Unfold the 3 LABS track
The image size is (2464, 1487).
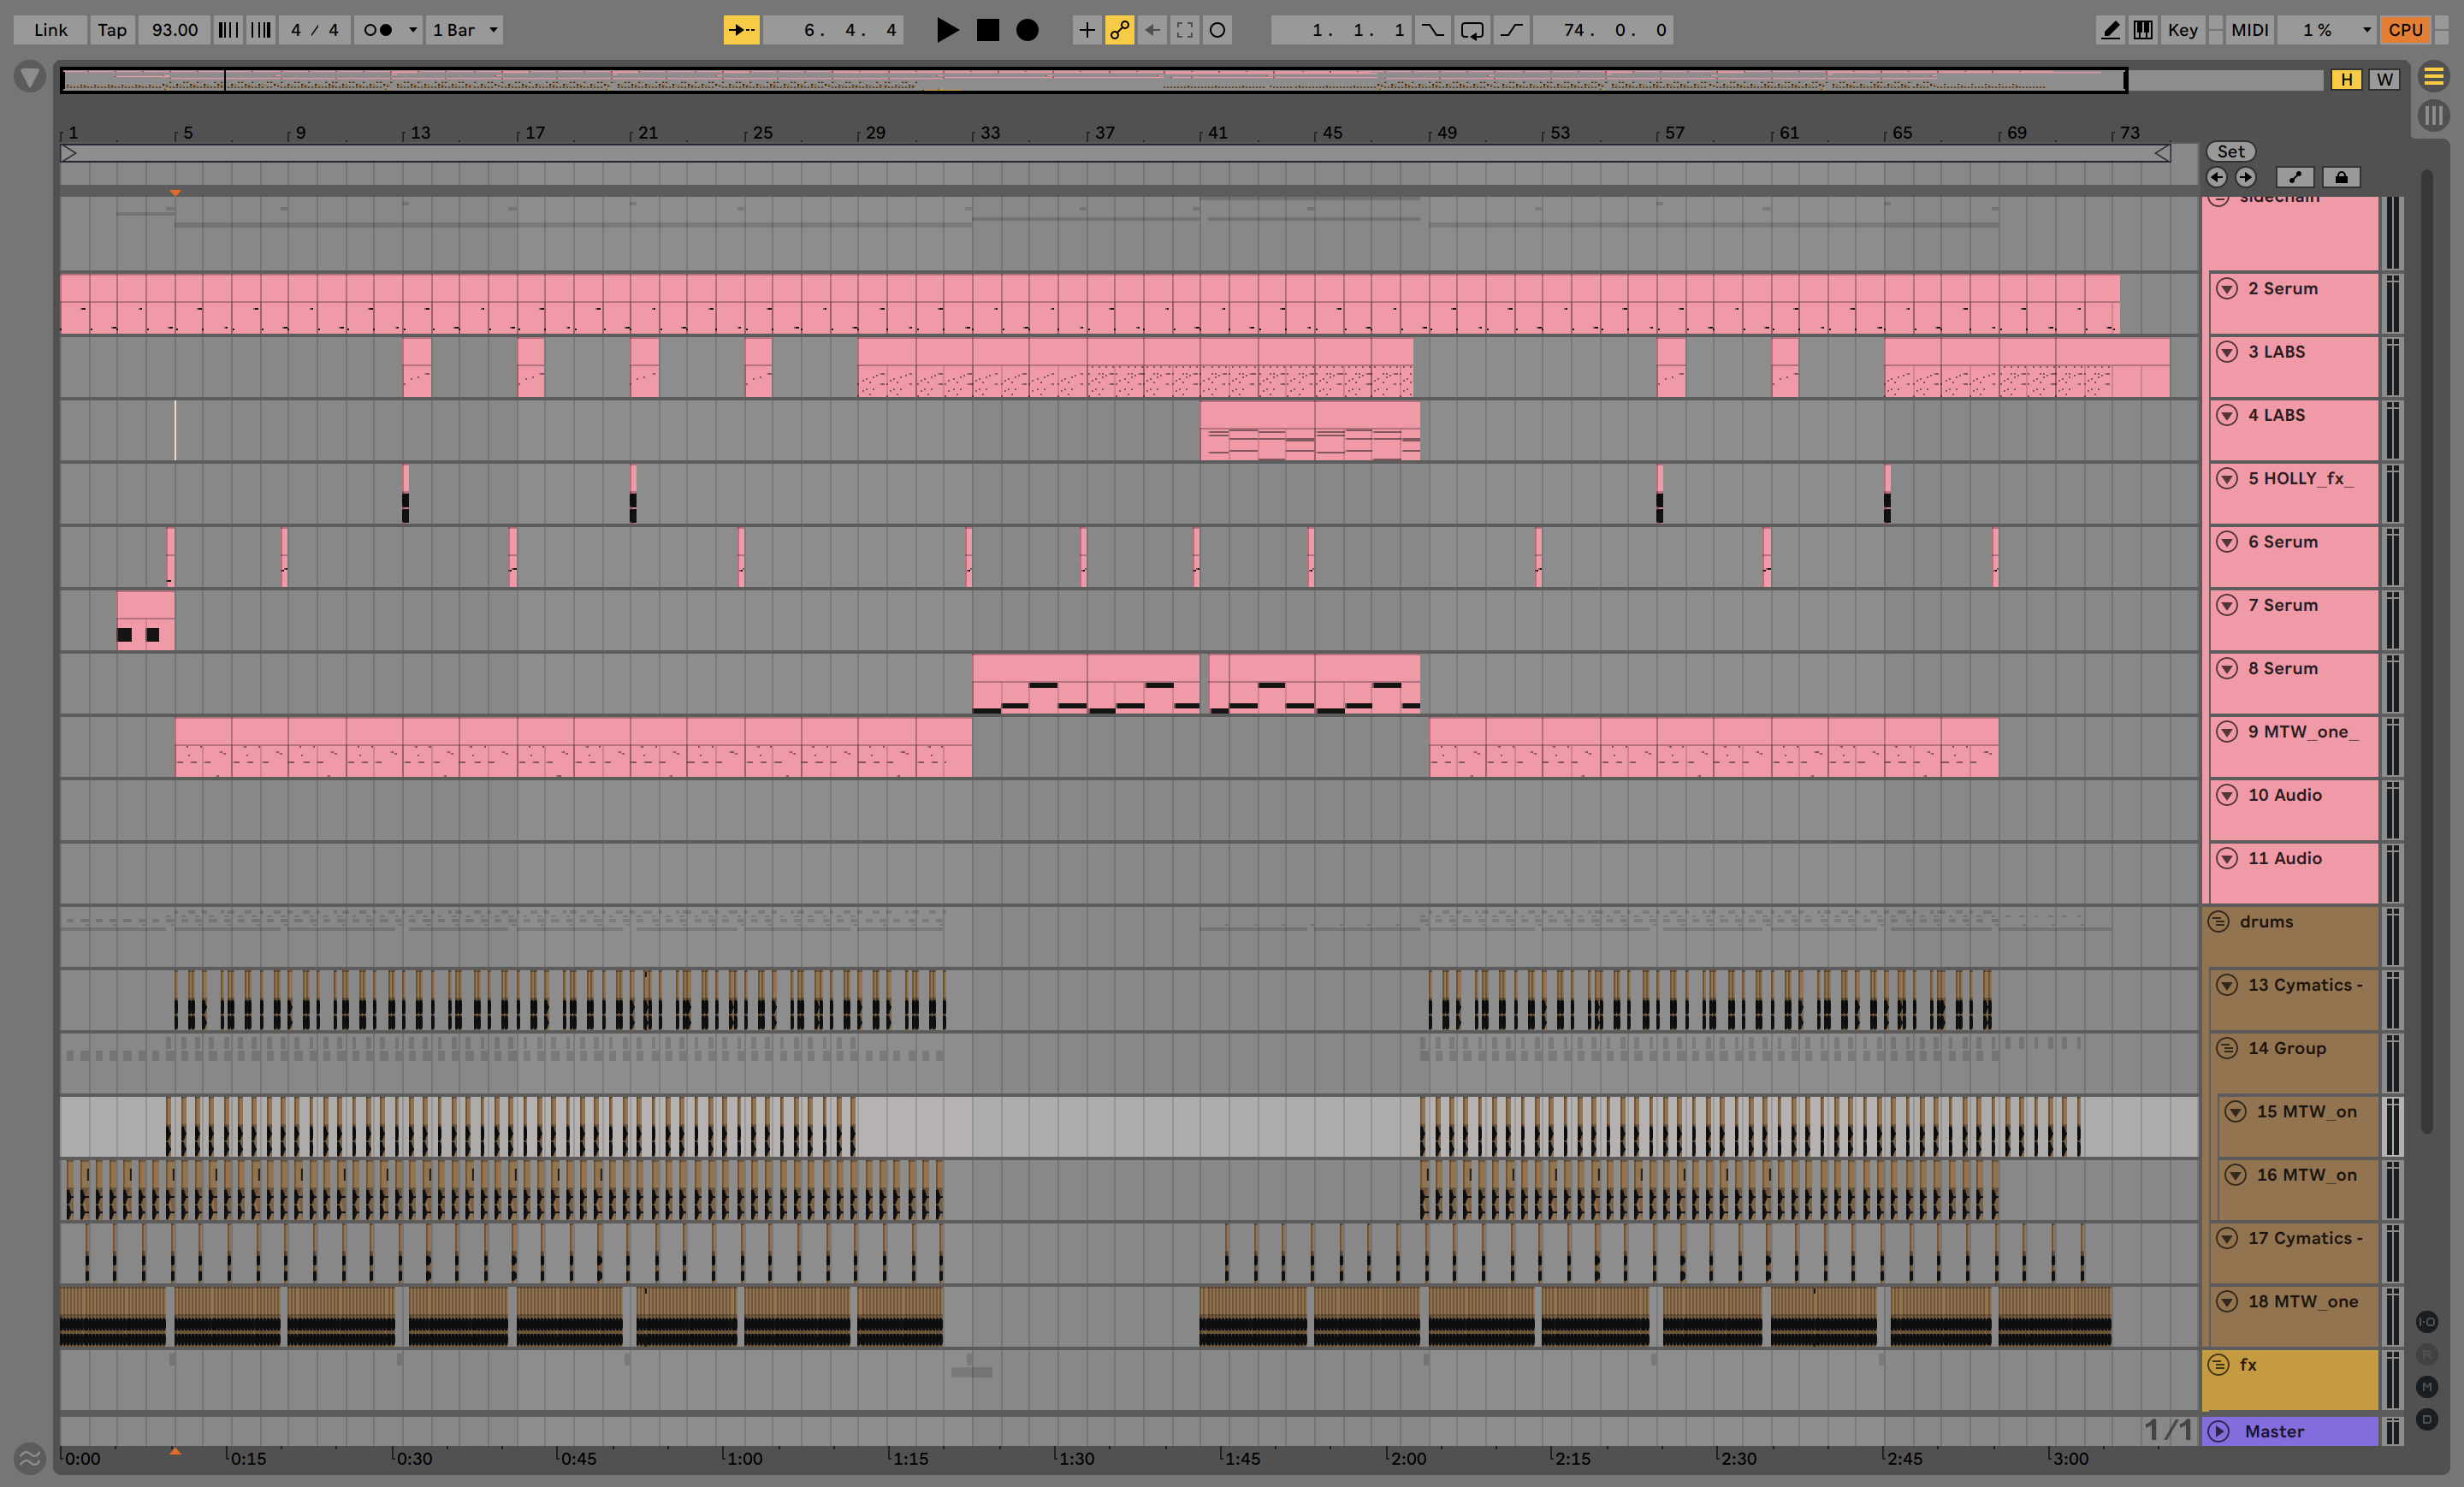pyautogui.click(x=2227, y=351)
